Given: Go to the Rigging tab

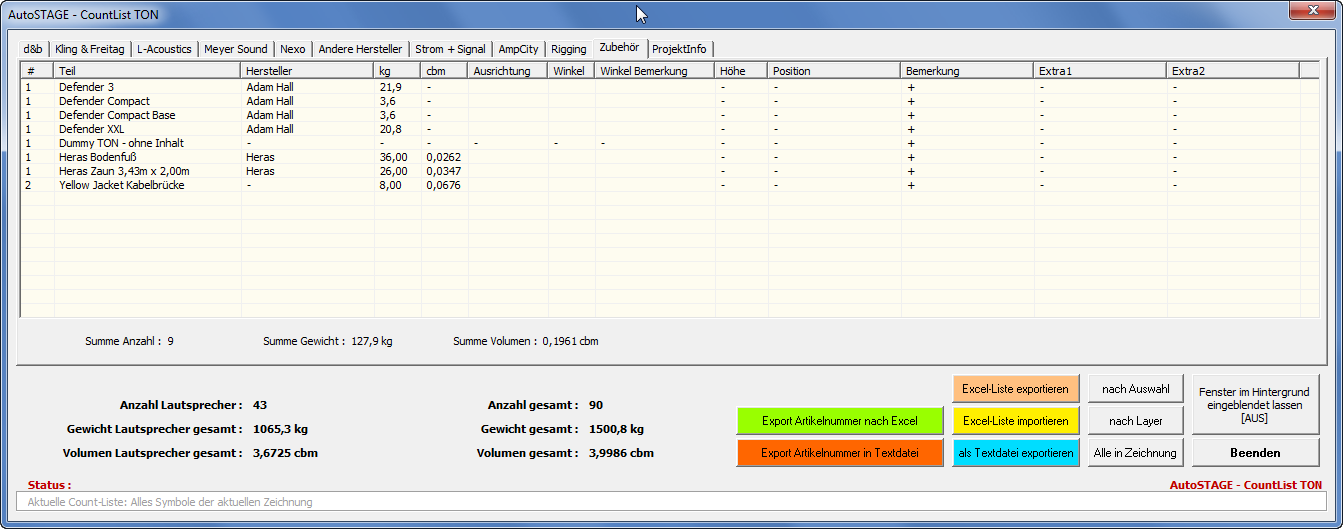Looking at the screenshot, I should [x=568, y=49].
